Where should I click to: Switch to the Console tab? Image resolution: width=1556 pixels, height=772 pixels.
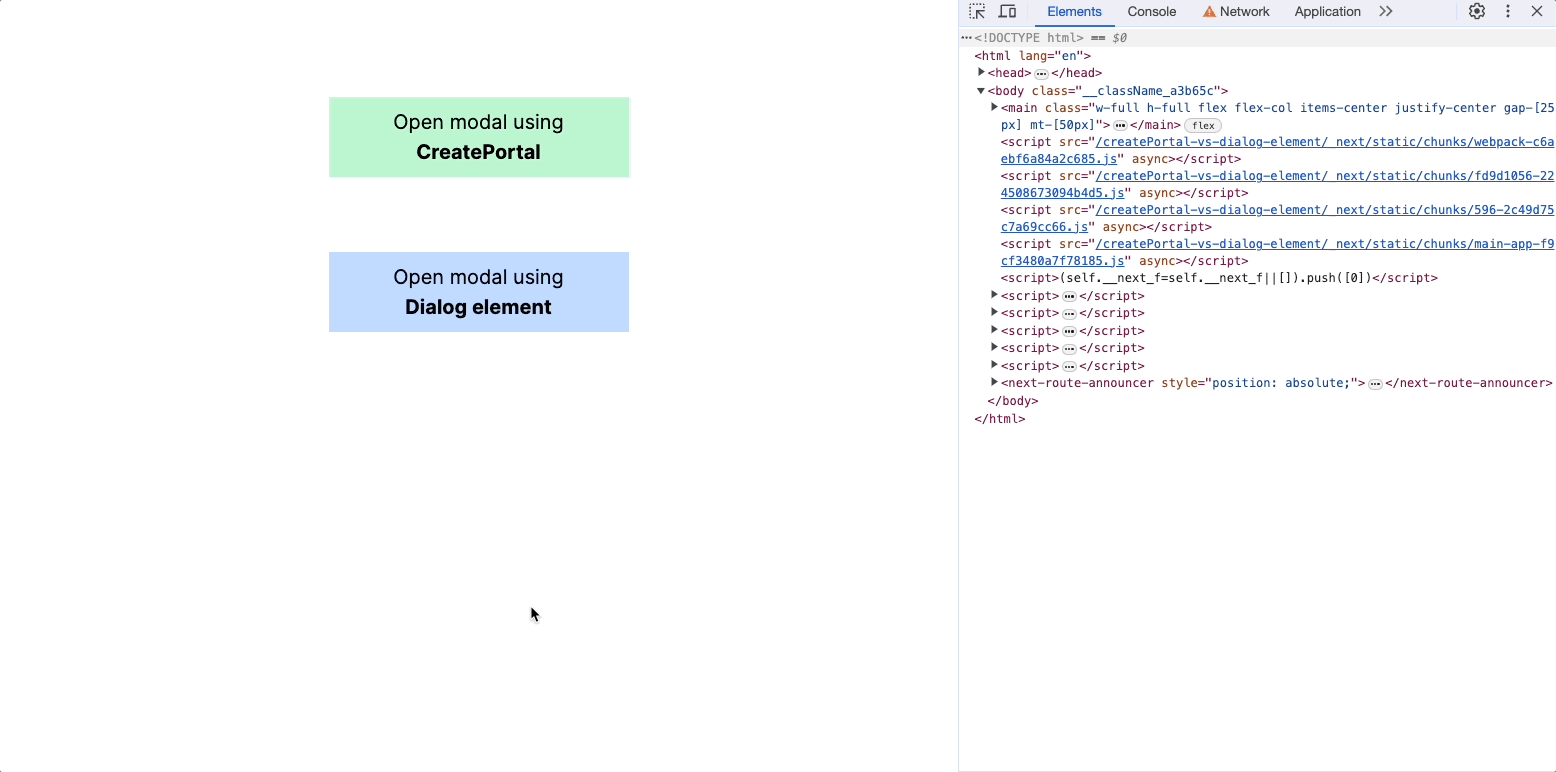coord(1151,12)
